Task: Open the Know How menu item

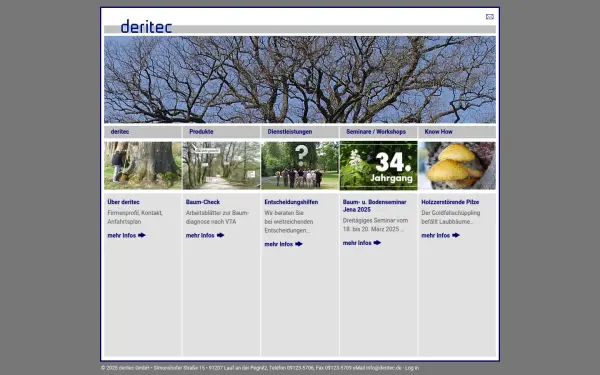Action: 439,132
